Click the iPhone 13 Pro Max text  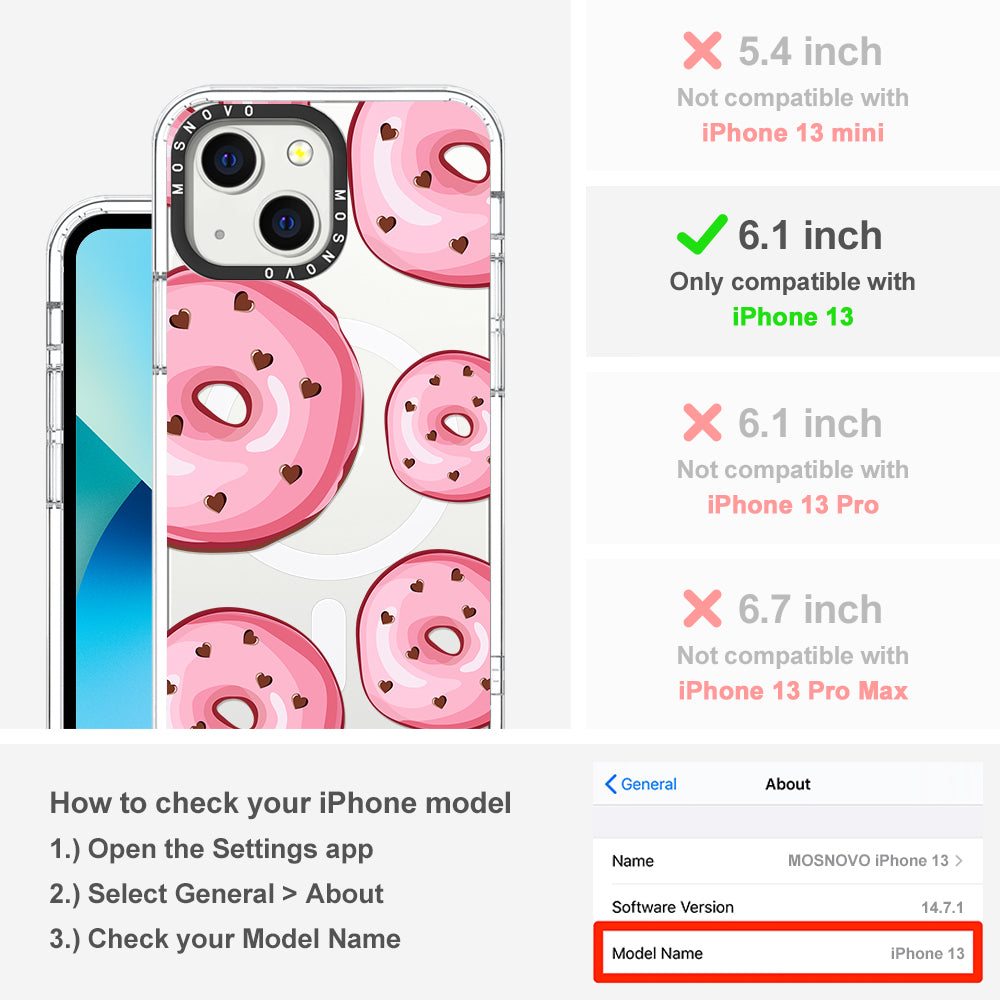pyautogui.click(x=792, y=691)
